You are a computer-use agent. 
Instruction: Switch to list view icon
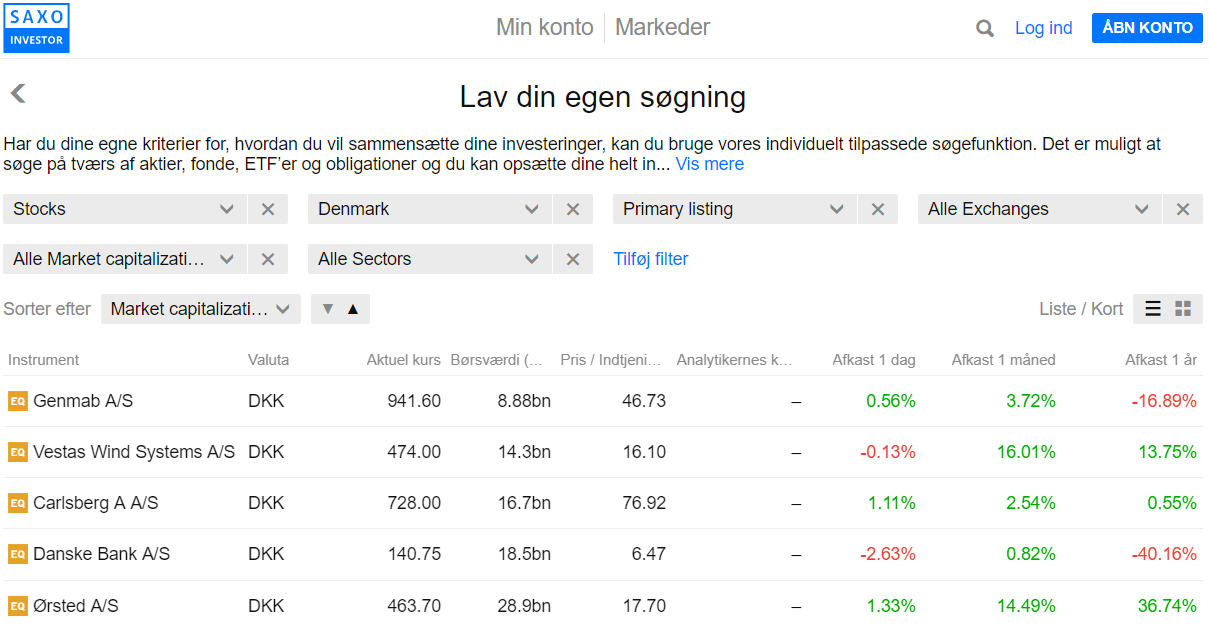click(1153, 309)
